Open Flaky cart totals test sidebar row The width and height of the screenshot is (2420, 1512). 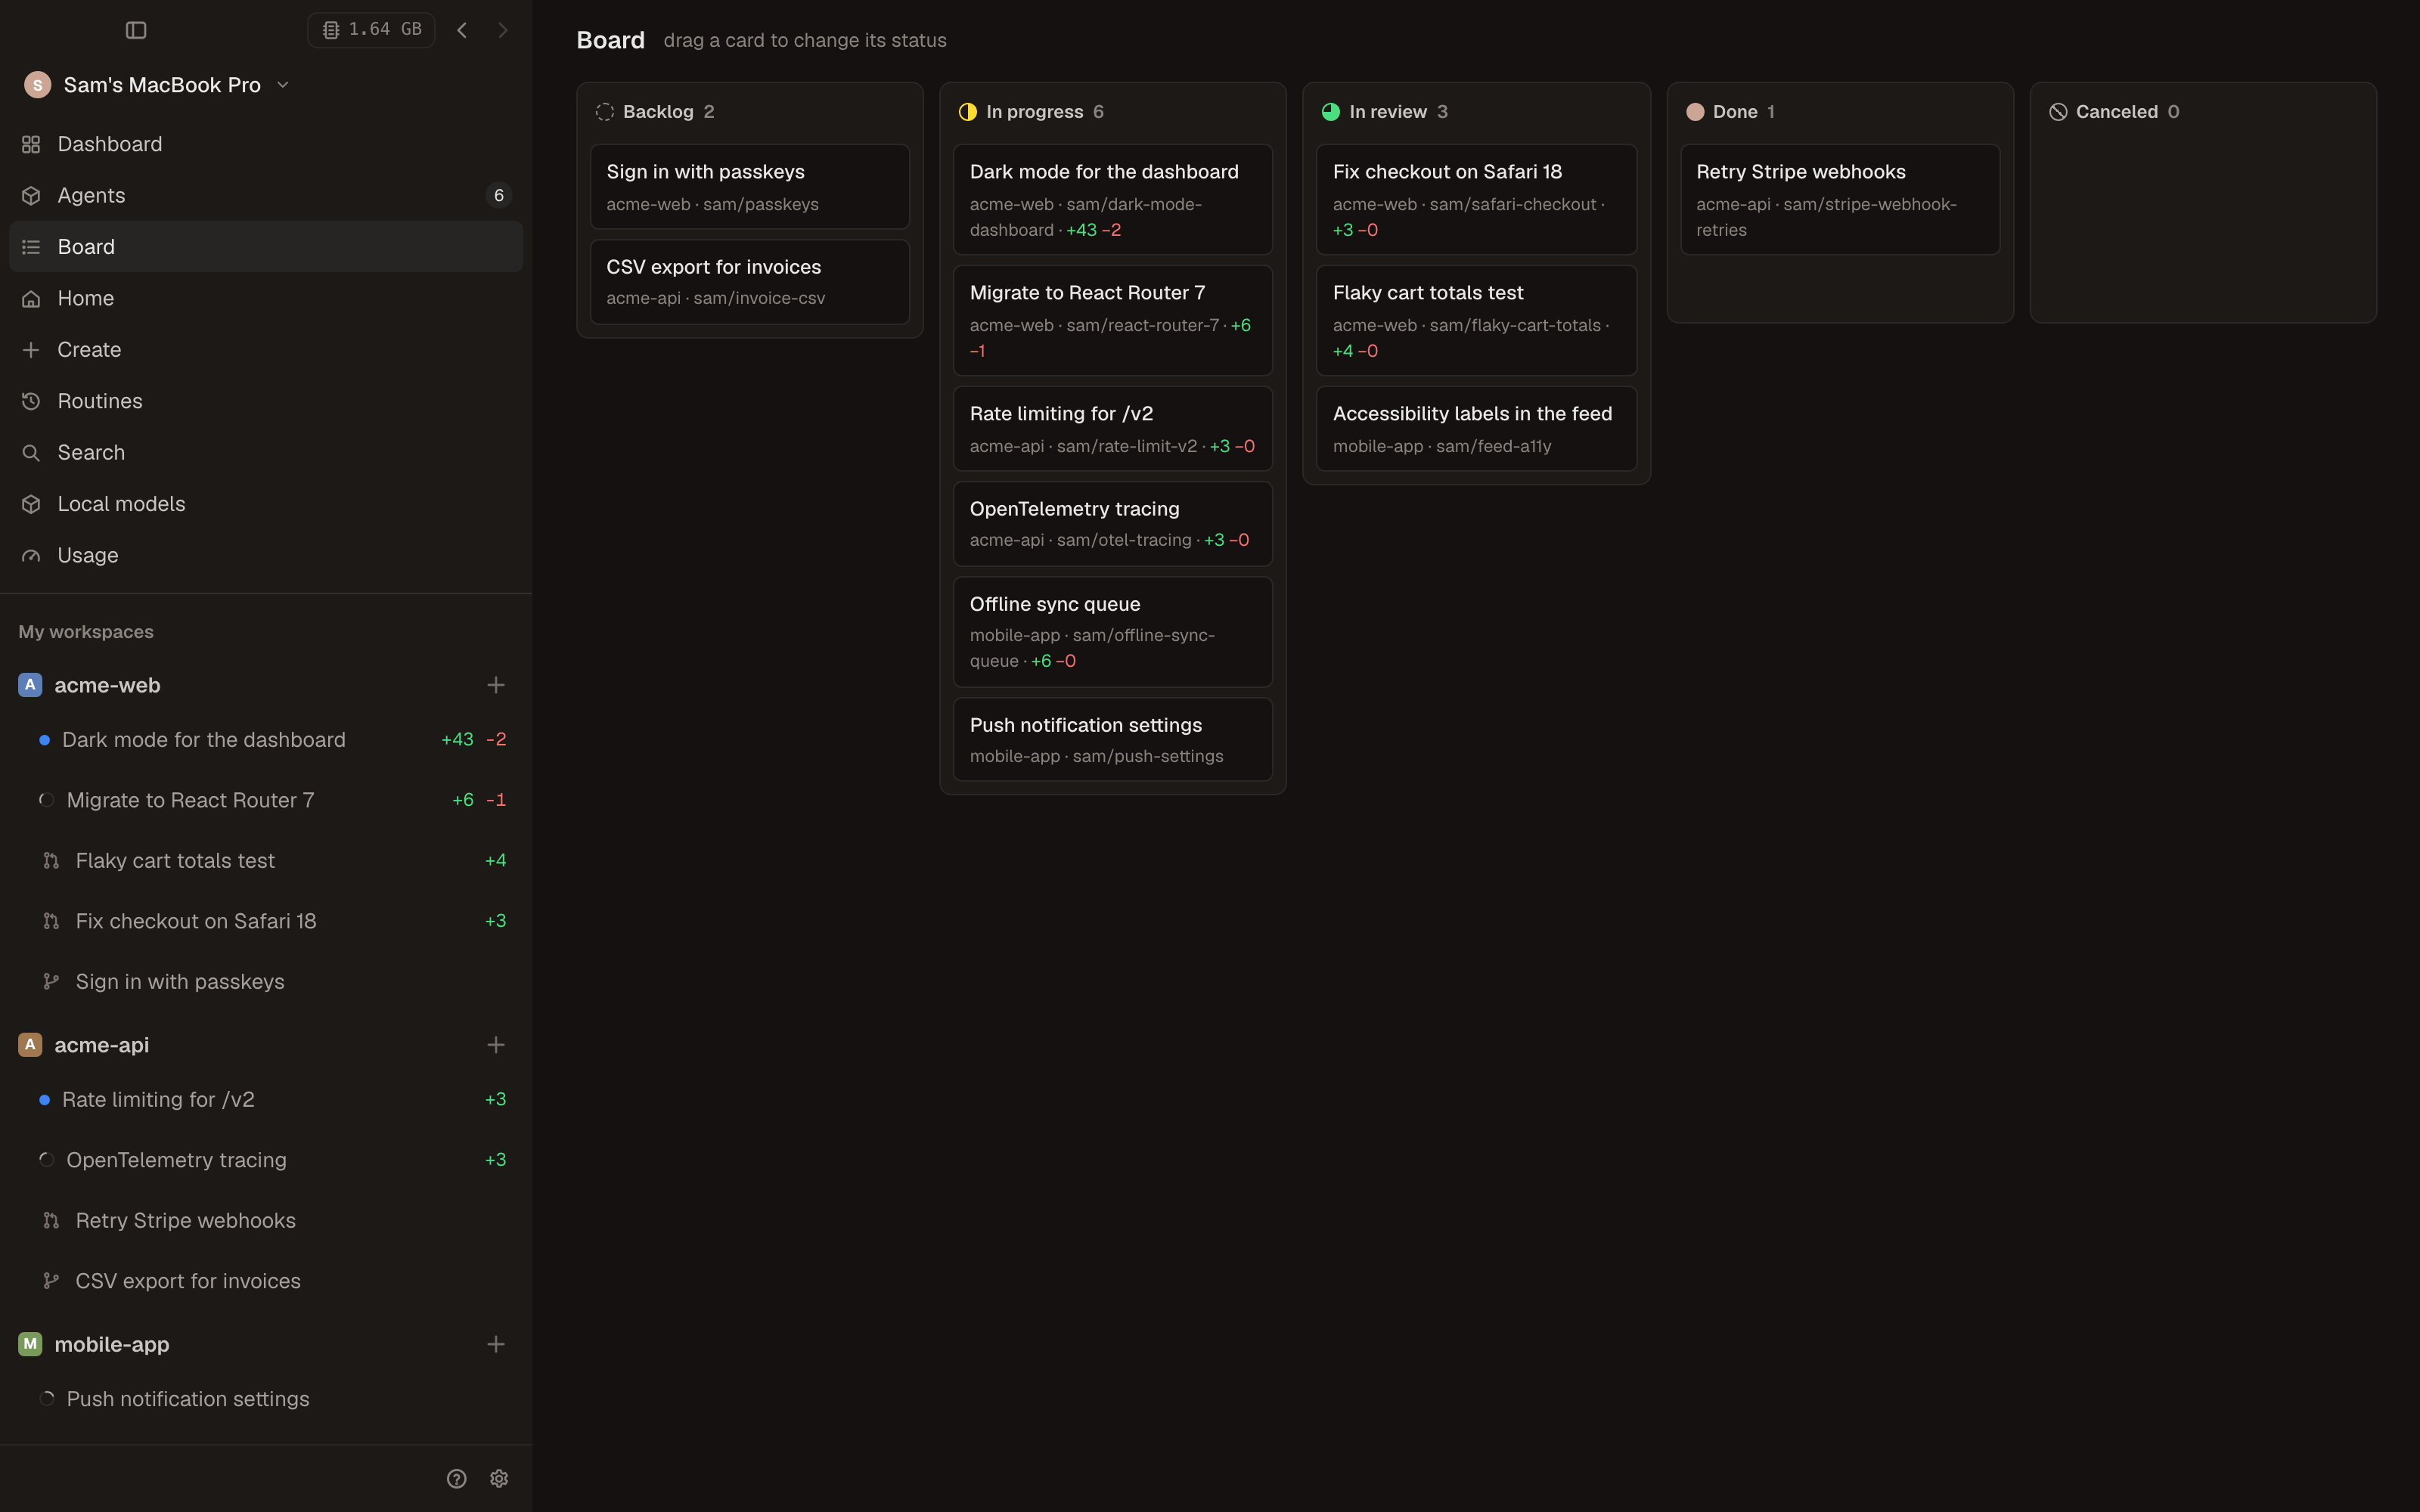coord(266,861)
